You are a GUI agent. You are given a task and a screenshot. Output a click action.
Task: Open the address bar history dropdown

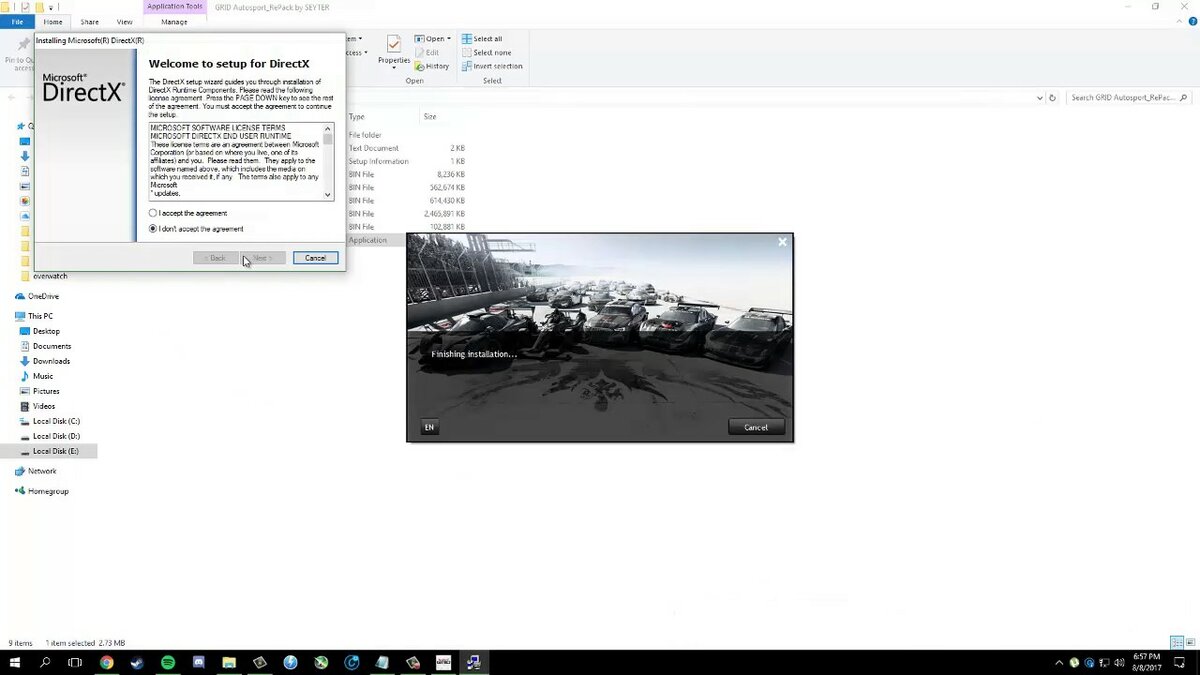(x=1040, y=98)
